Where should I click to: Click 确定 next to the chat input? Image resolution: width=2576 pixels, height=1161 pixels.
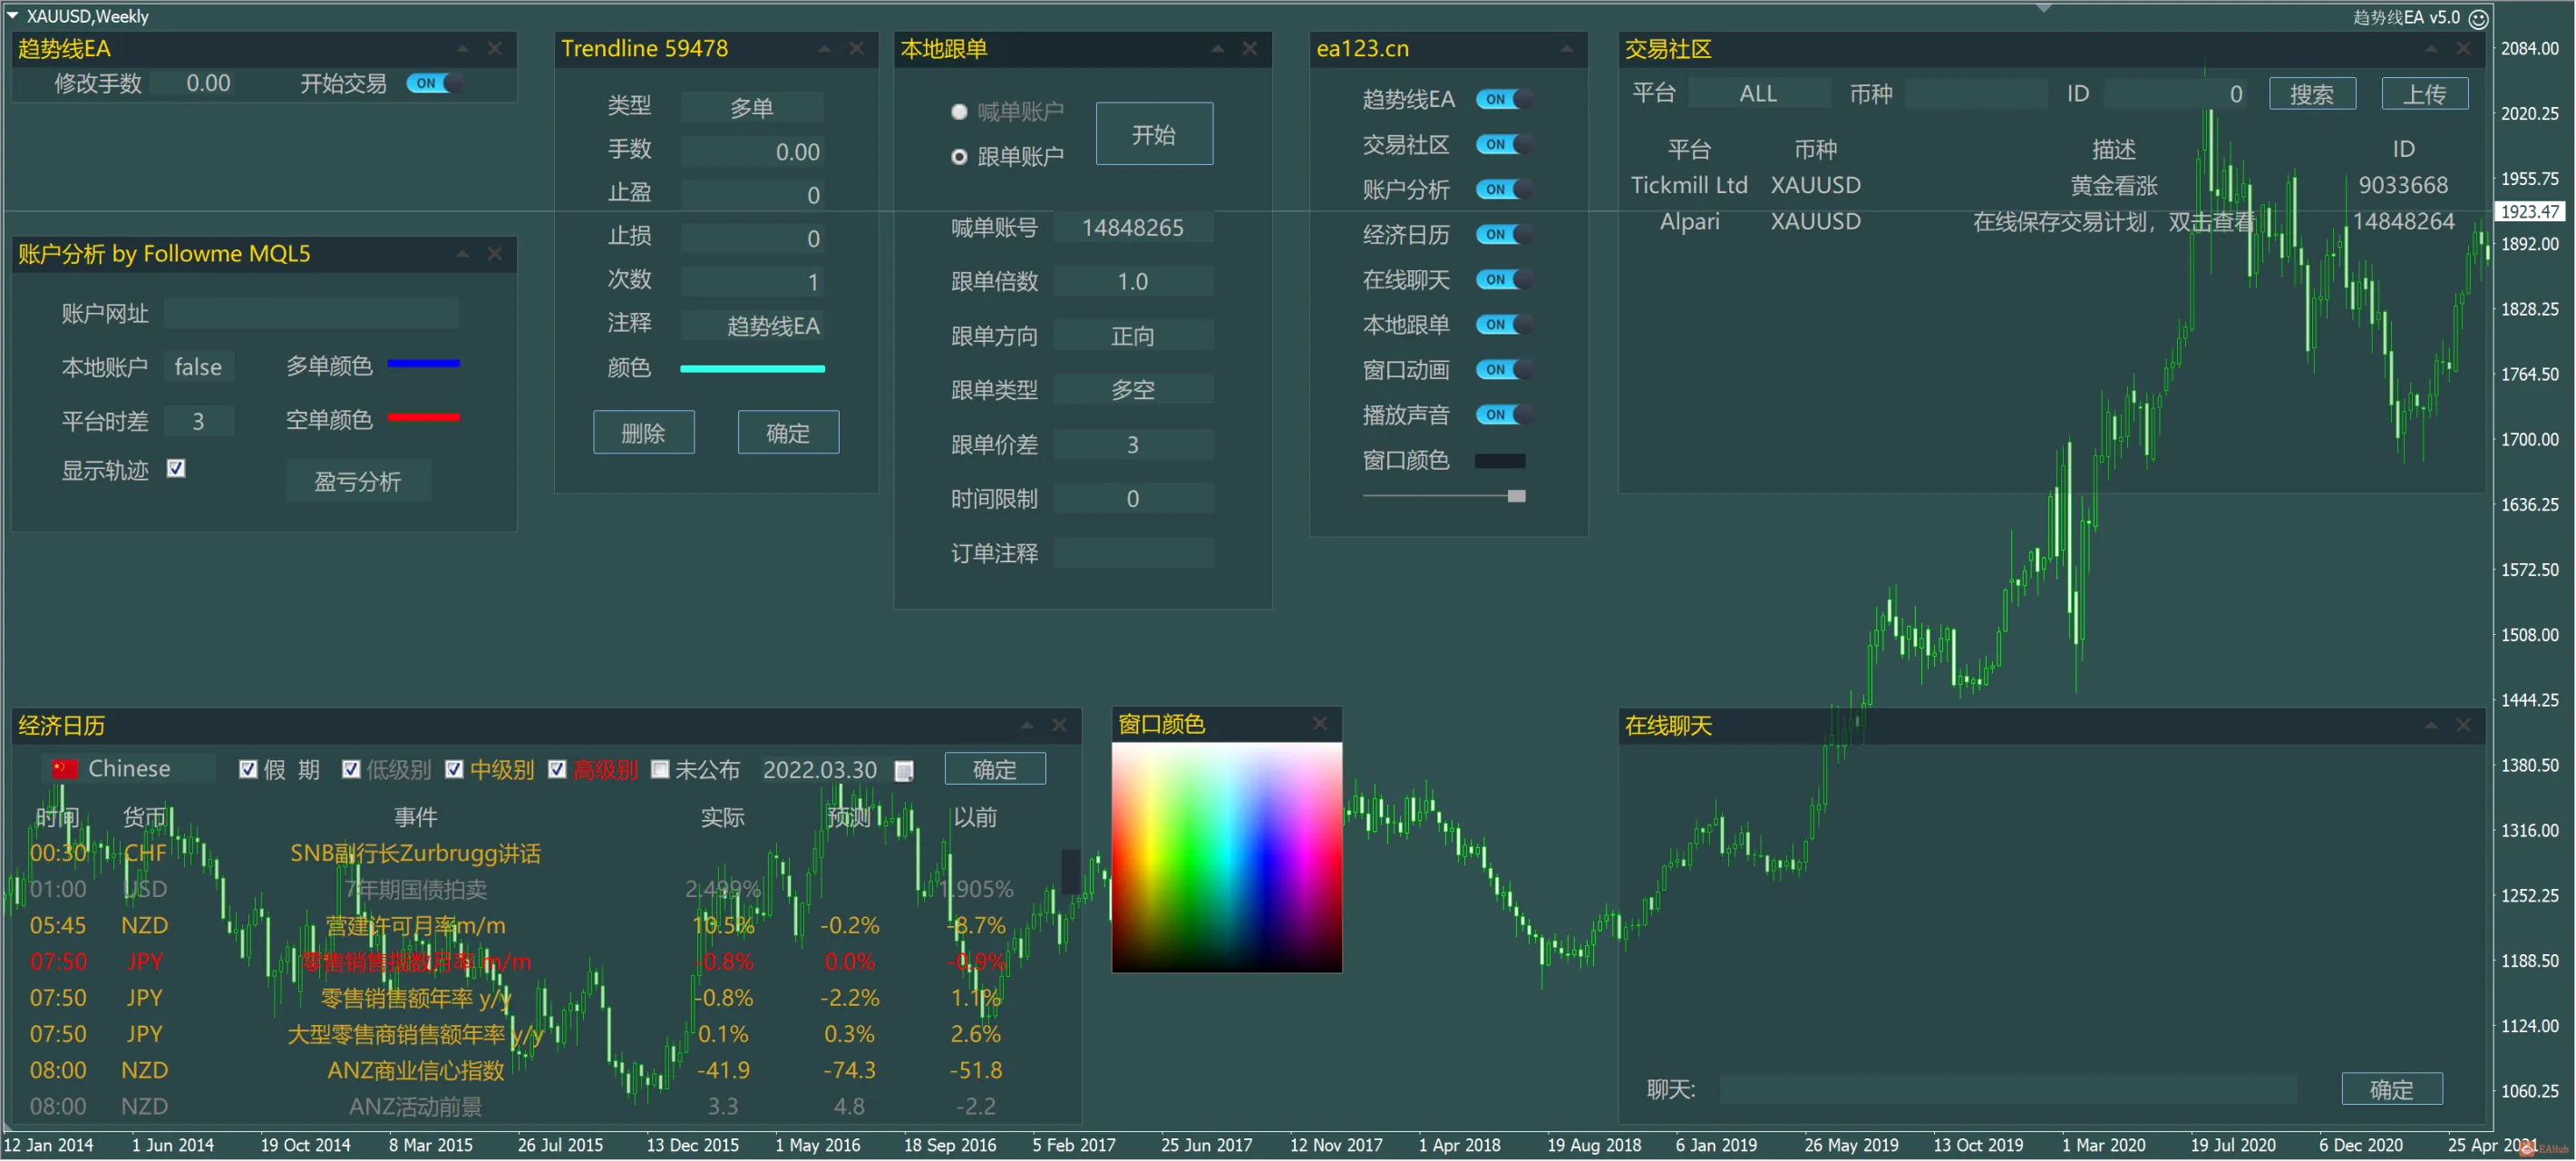click(x=2392, y=1090)
